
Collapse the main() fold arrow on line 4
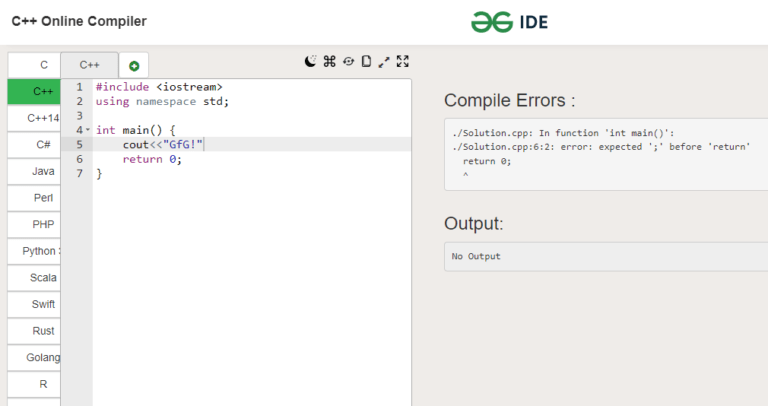tap(88, 130)
